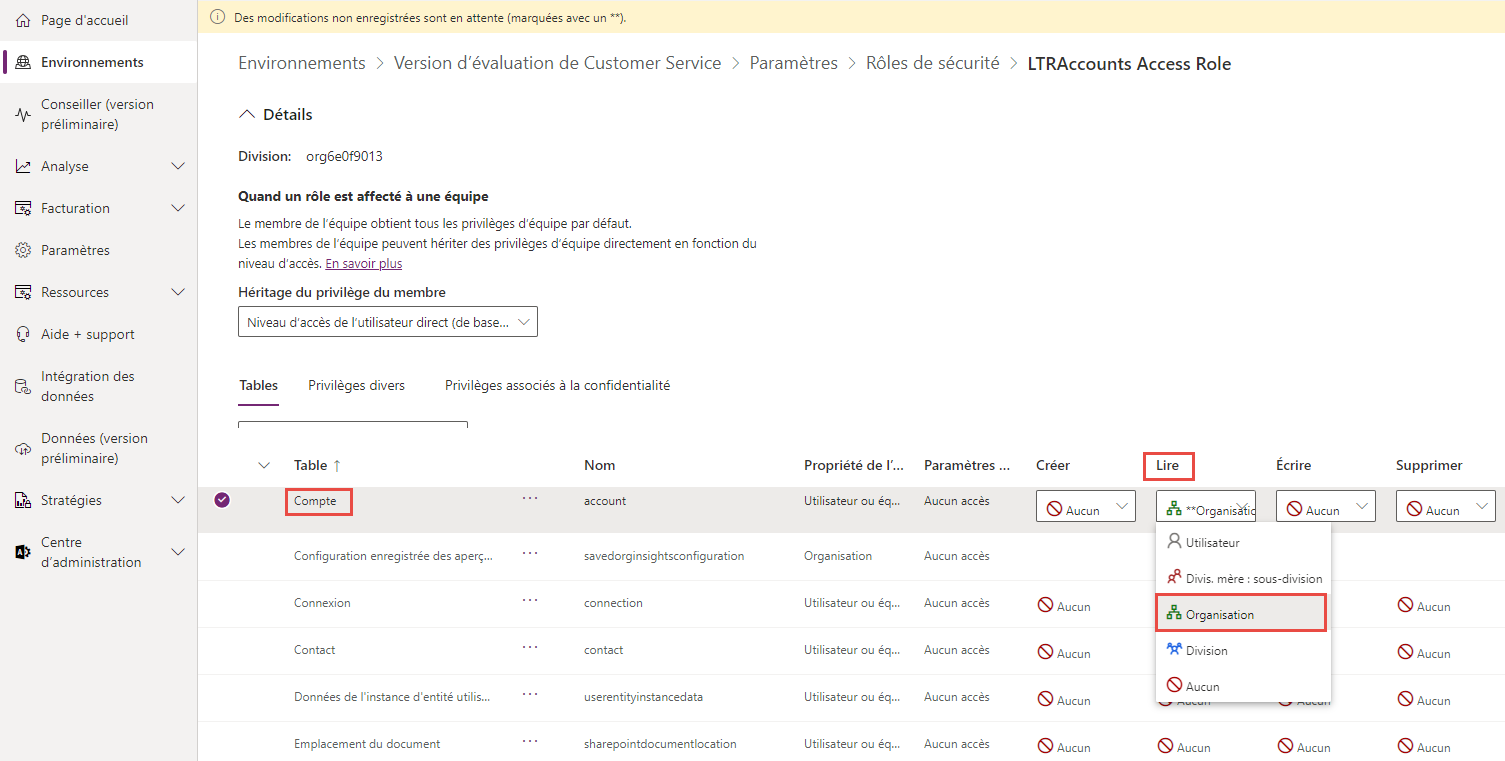Image resolution: width=1505 pixels, height=761 pixels.
Task: Uncheck the selection circle on the Compte row
Action: coord(222,500)
